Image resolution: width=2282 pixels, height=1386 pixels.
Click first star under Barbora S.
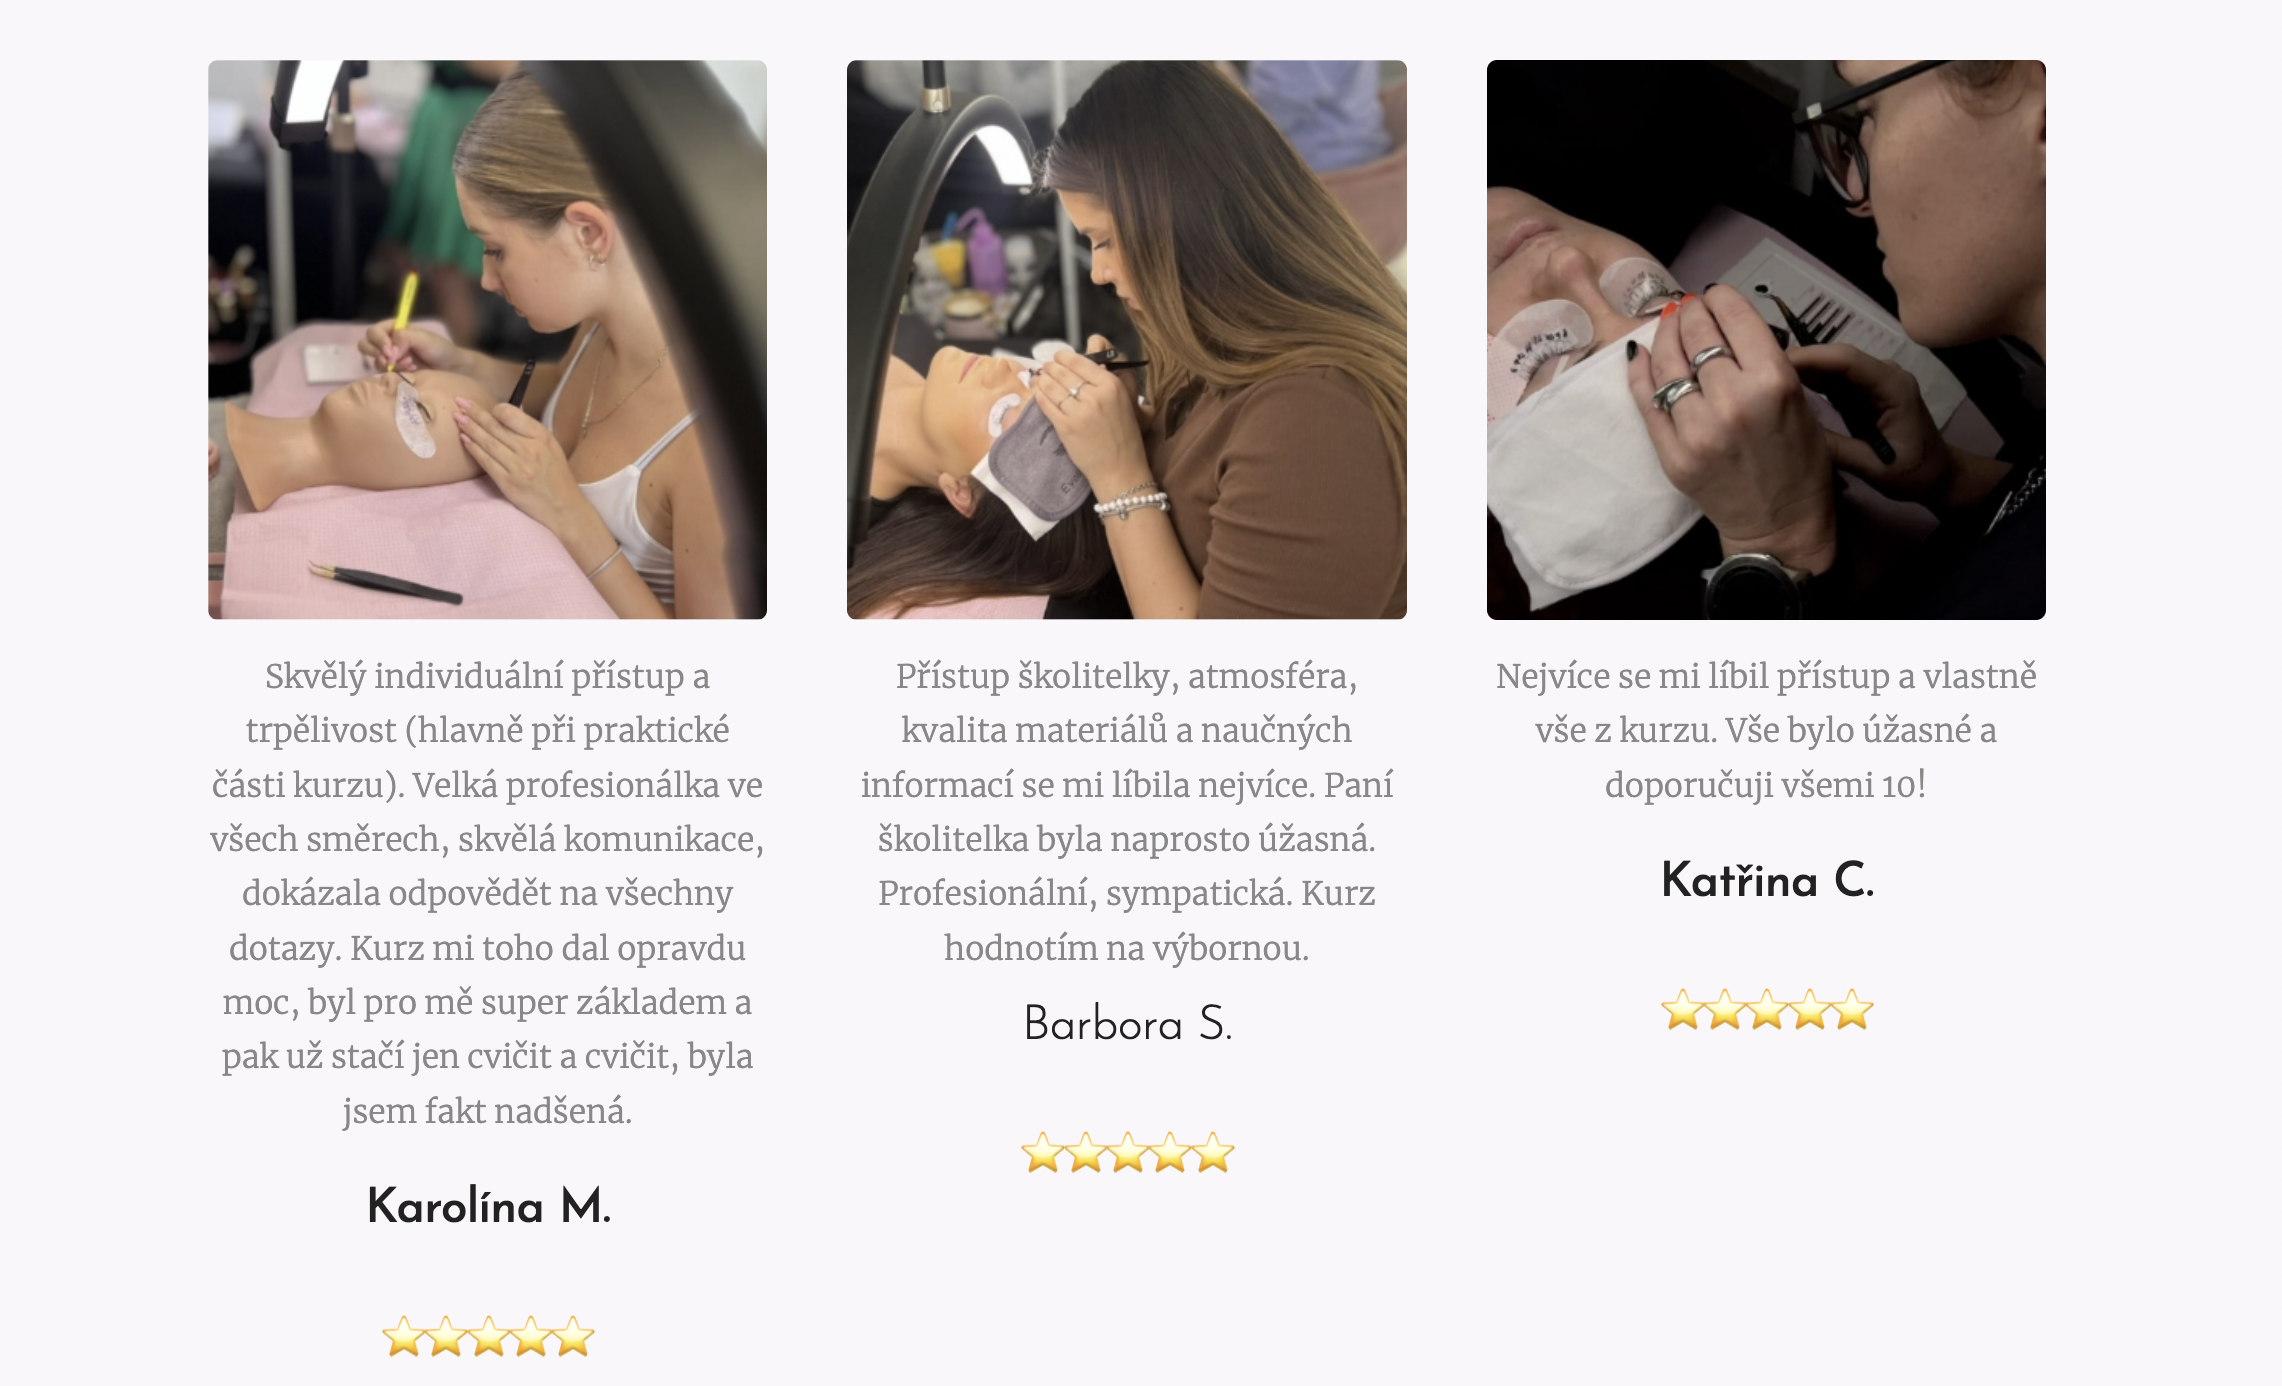point(1042,1152)
